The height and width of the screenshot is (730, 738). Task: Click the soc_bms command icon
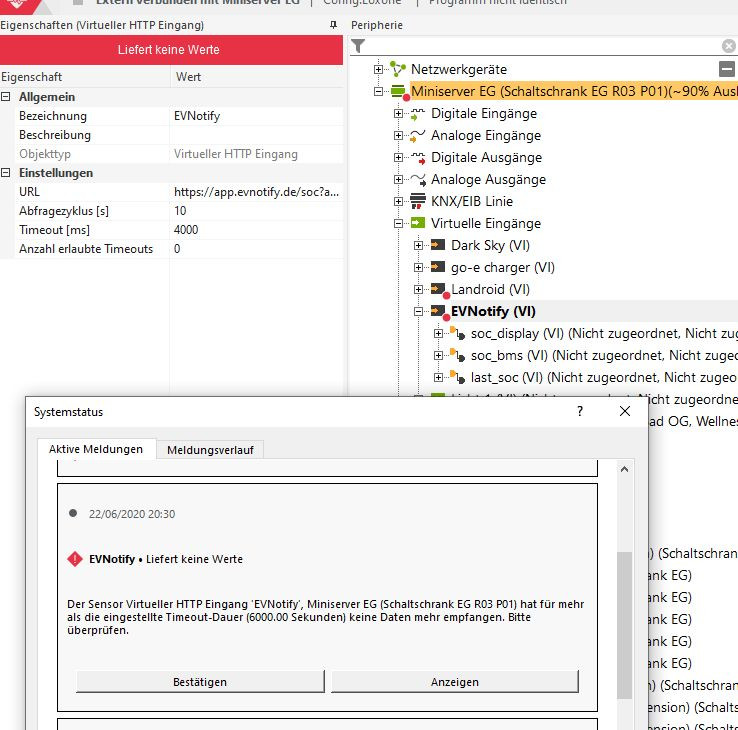tap(457, 355)
